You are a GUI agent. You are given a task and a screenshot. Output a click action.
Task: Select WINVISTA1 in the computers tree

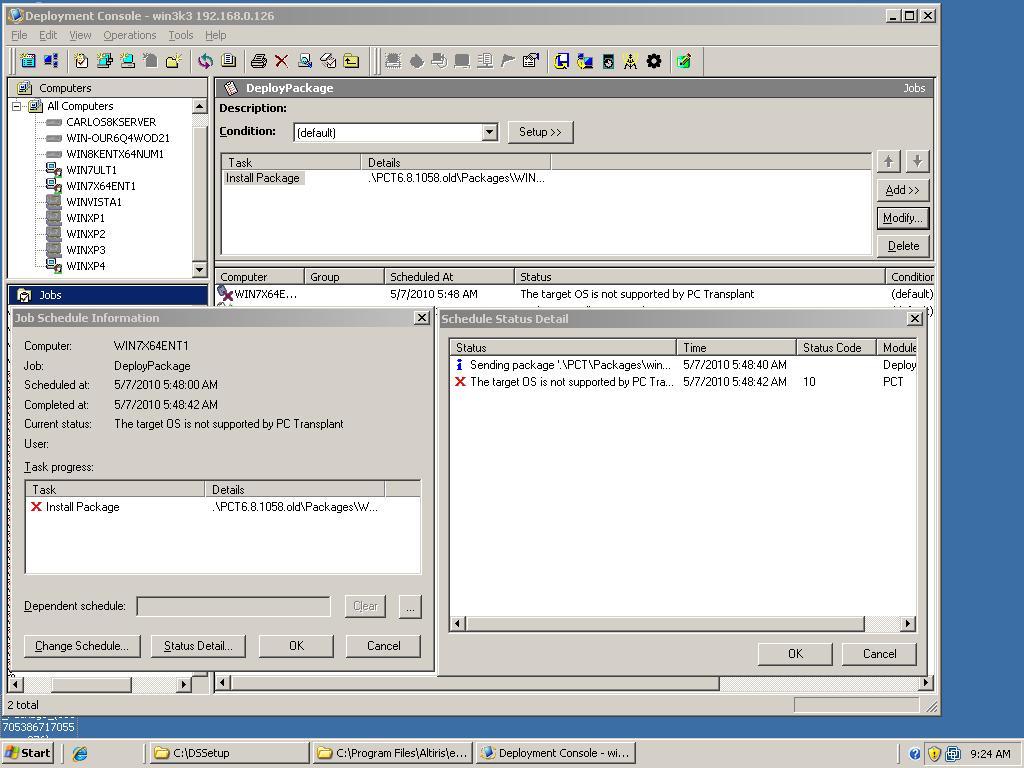tap(93, 202)
